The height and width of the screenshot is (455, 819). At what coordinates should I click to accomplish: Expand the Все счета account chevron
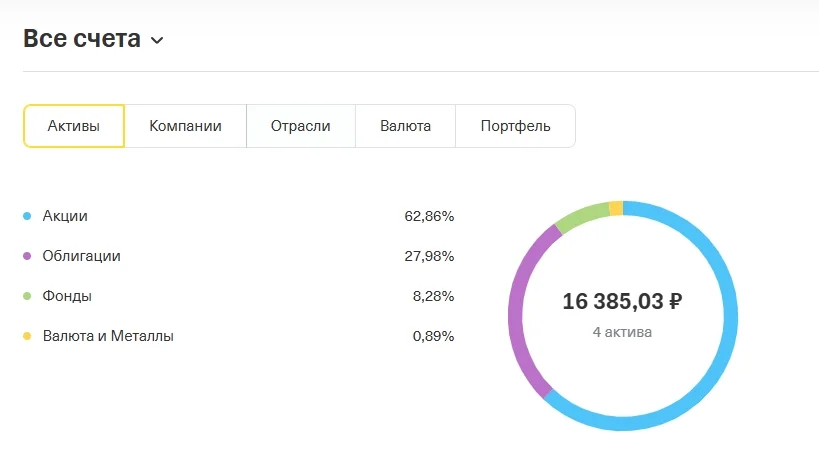point(157,40)
